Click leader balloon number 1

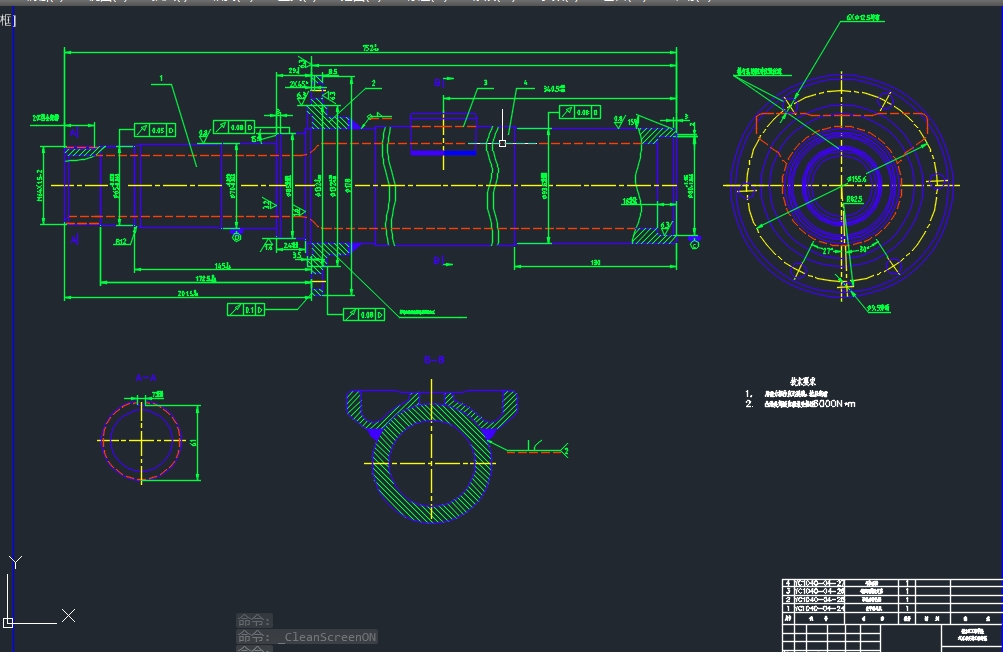coord(161,78)
